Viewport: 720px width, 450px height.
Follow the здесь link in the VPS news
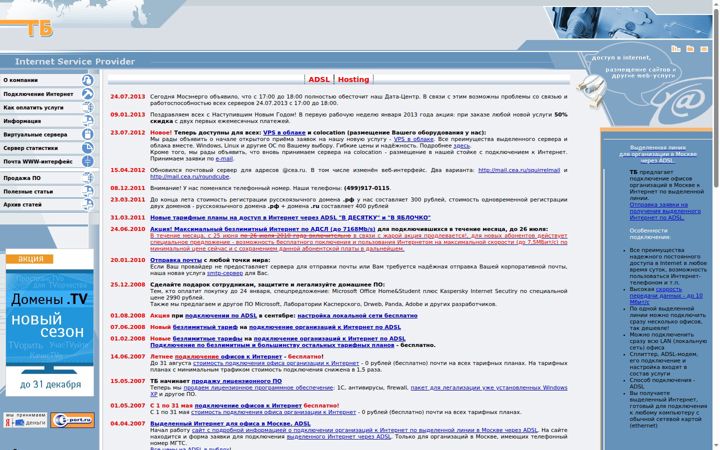coord(461,146)
